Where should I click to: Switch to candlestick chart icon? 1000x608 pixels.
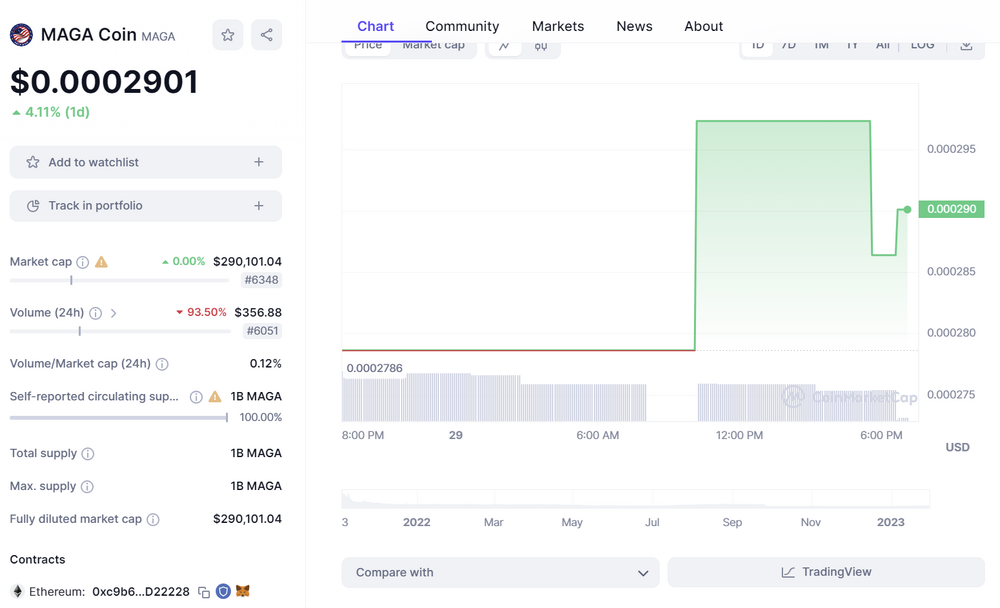541,46
